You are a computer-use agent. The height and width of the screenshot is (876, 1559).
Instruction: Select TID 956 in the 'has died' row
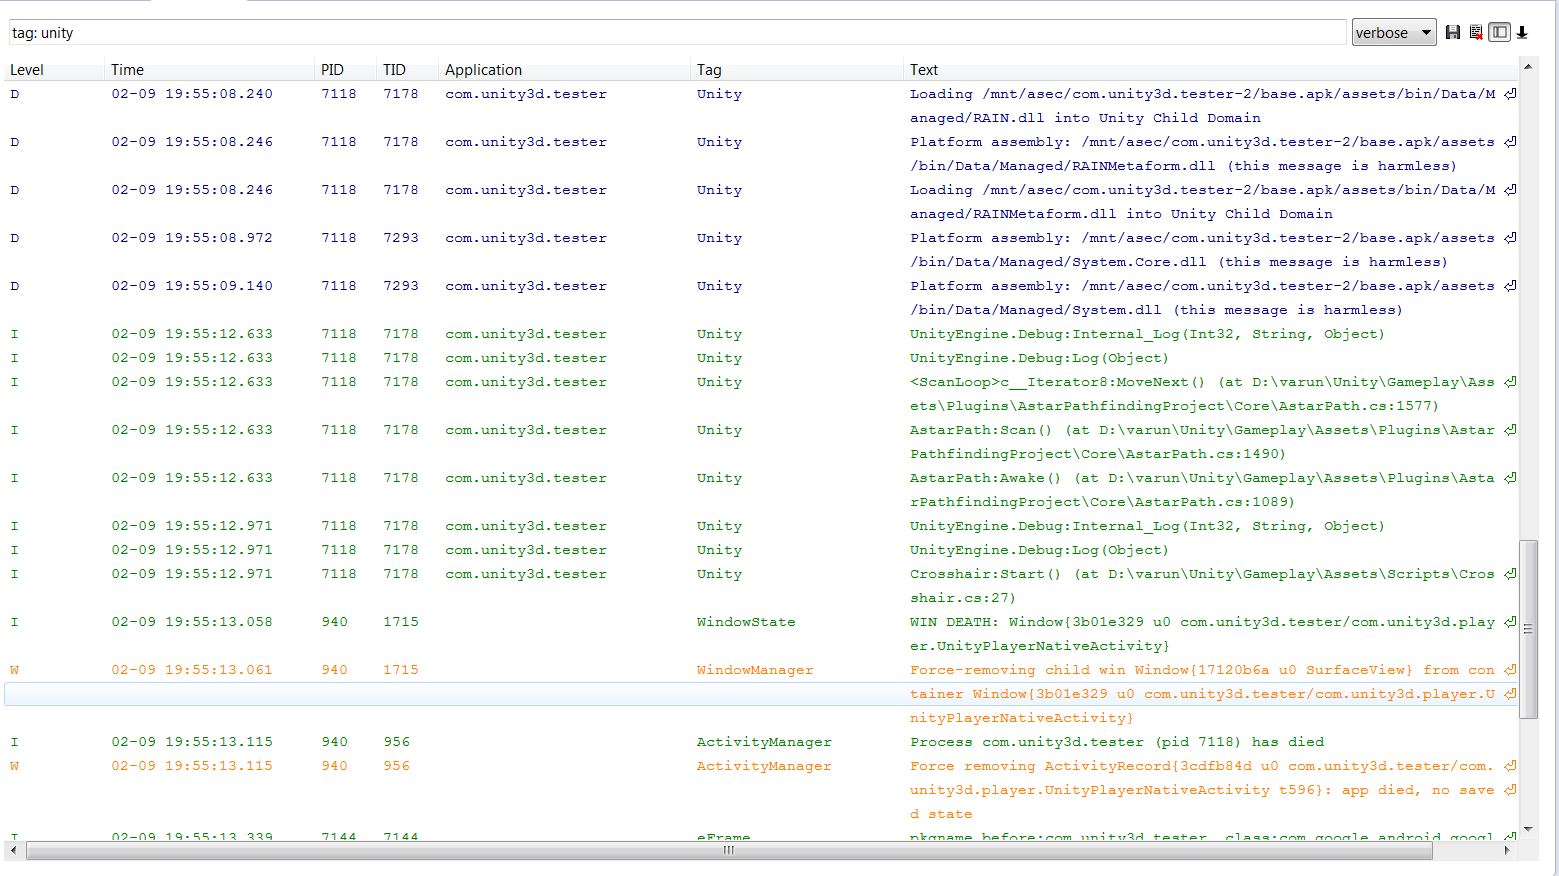pos(397,742)
